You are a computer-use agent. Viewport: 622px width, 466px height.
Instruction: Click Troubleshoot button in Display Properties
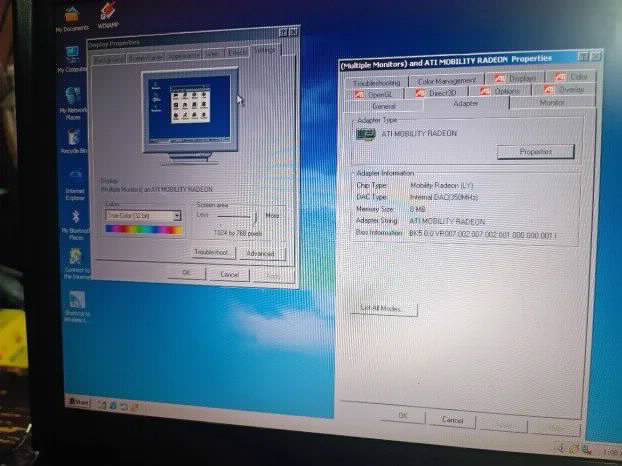214,253
